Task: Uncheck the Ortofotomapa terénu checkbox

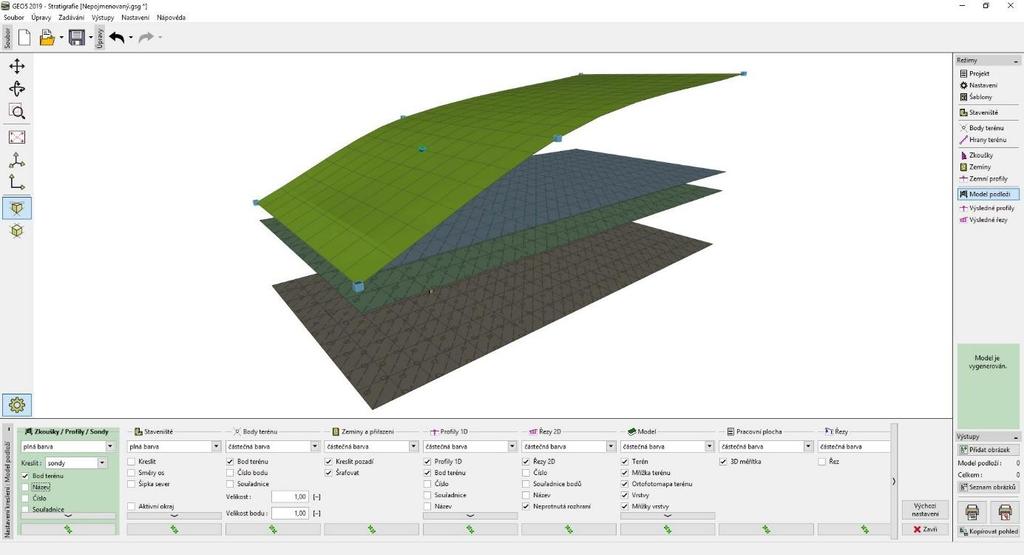Action: [x=624, y=484]
